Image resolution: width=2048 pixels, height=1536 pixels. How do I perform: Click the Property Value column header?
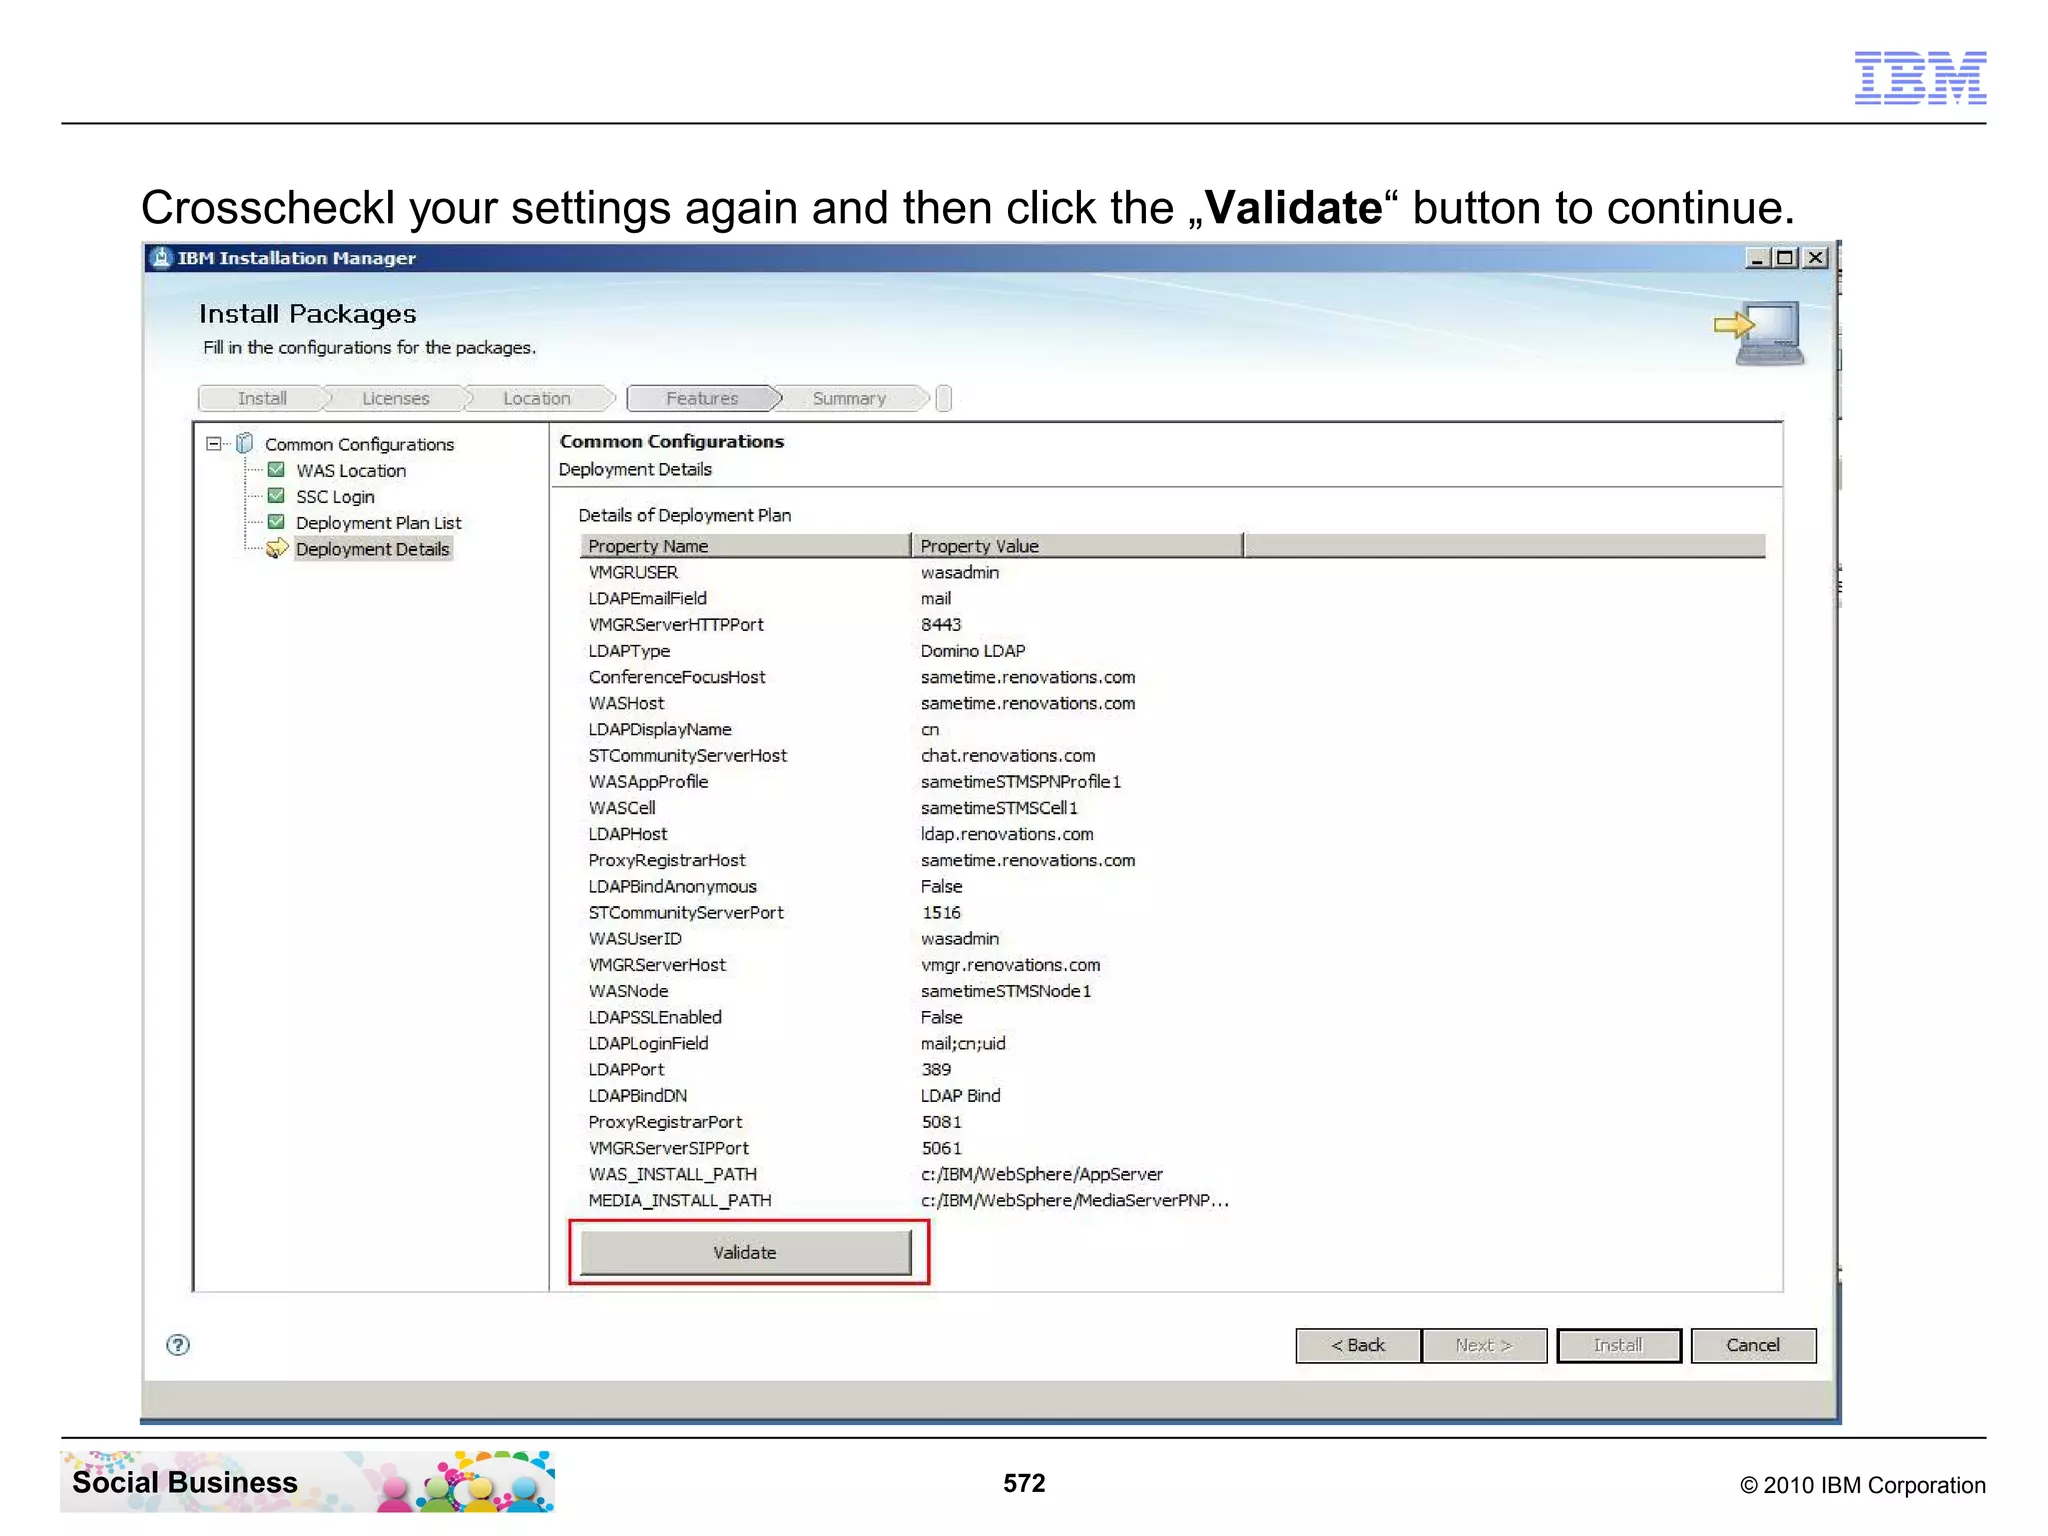(x=1077, y=546)
